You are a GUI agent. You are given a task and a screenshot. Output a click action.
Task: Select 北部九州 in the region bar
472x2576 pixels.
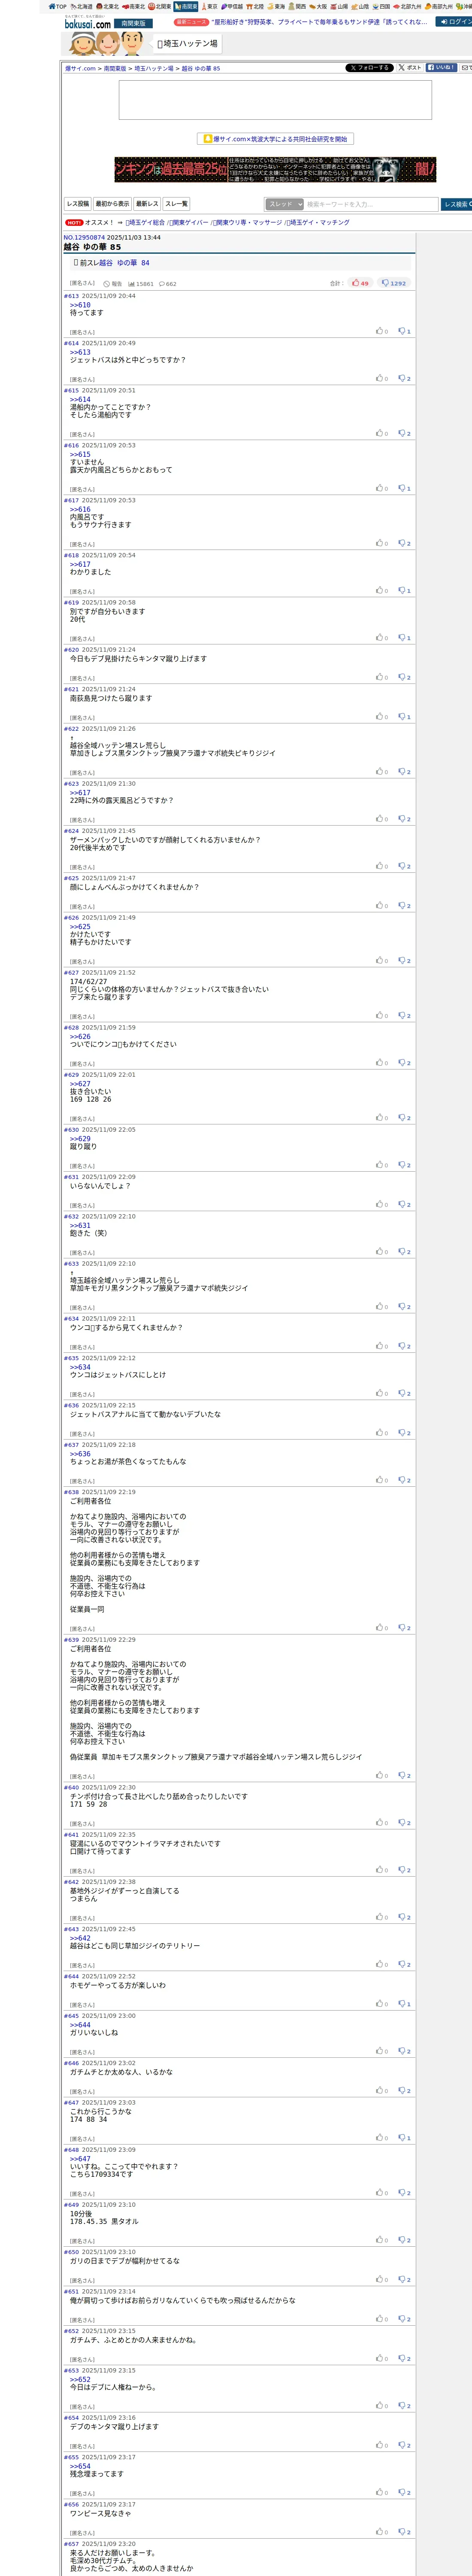(x=408, y=6)
